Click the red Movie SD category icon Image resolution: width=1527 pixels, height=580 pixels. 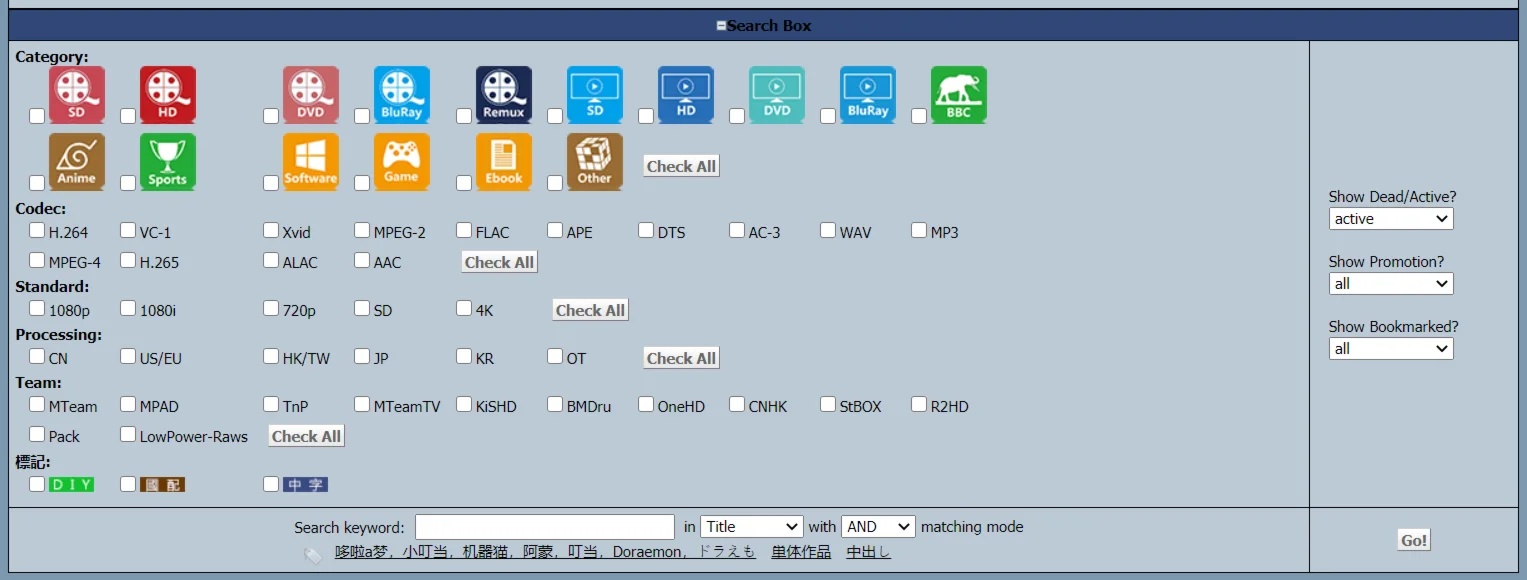[77, 95]
